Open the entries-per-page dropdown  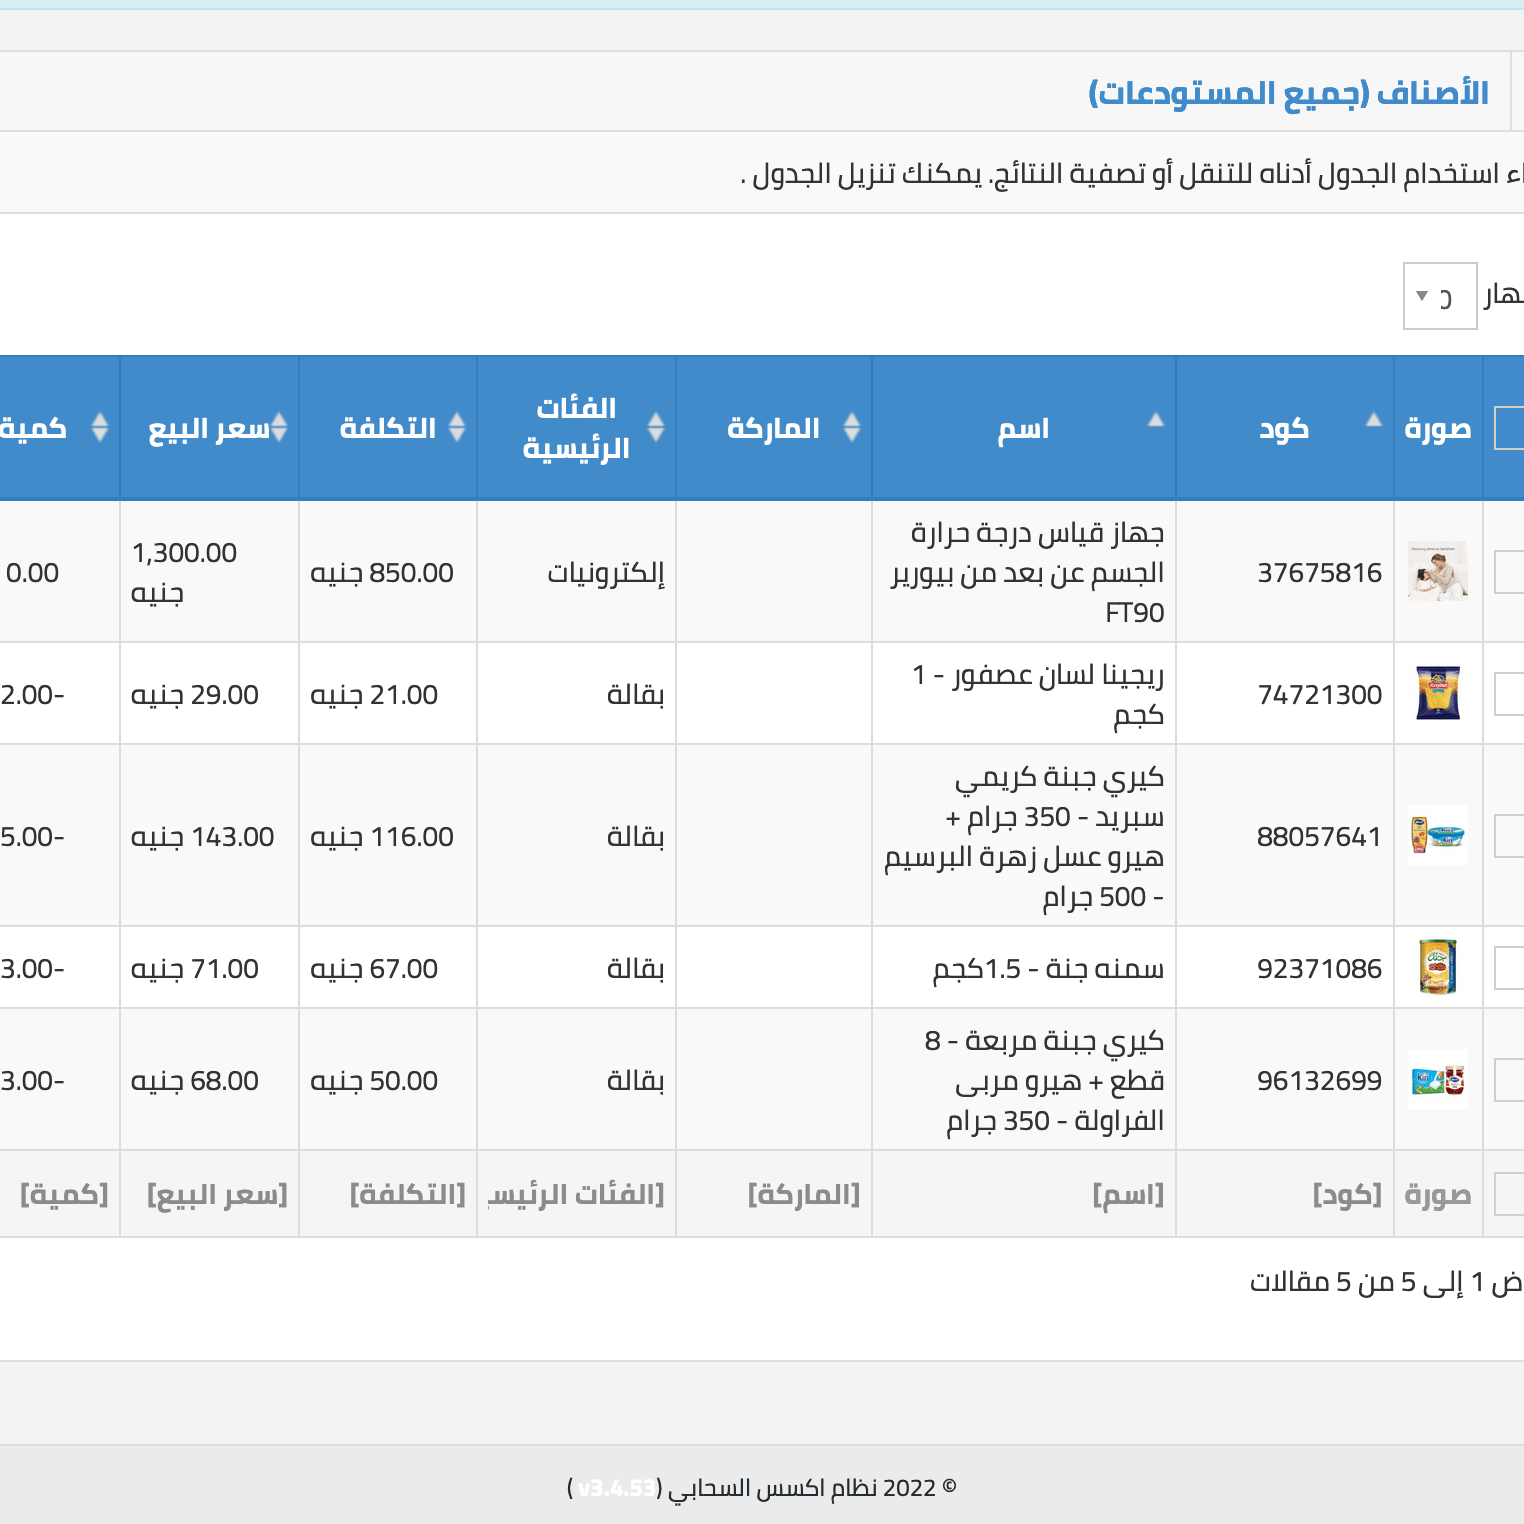click(1440, 296)
